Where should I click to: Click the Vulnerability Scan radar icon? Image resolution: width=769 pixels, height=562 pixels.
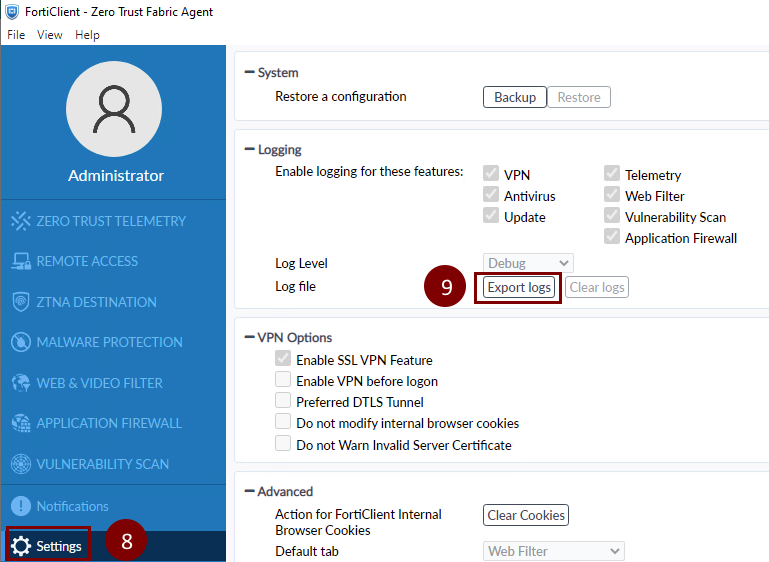[x=21, y=463]
